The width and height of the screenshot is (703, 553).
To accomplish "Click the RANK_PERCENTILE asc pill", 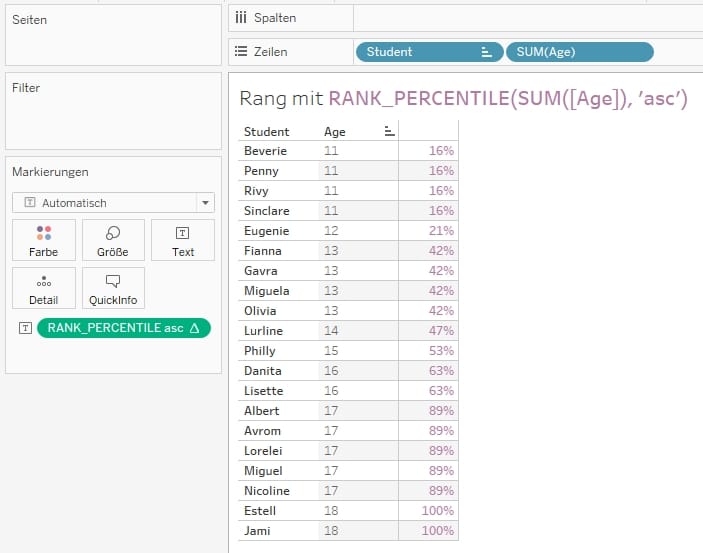I will click(x=115, y=328).
